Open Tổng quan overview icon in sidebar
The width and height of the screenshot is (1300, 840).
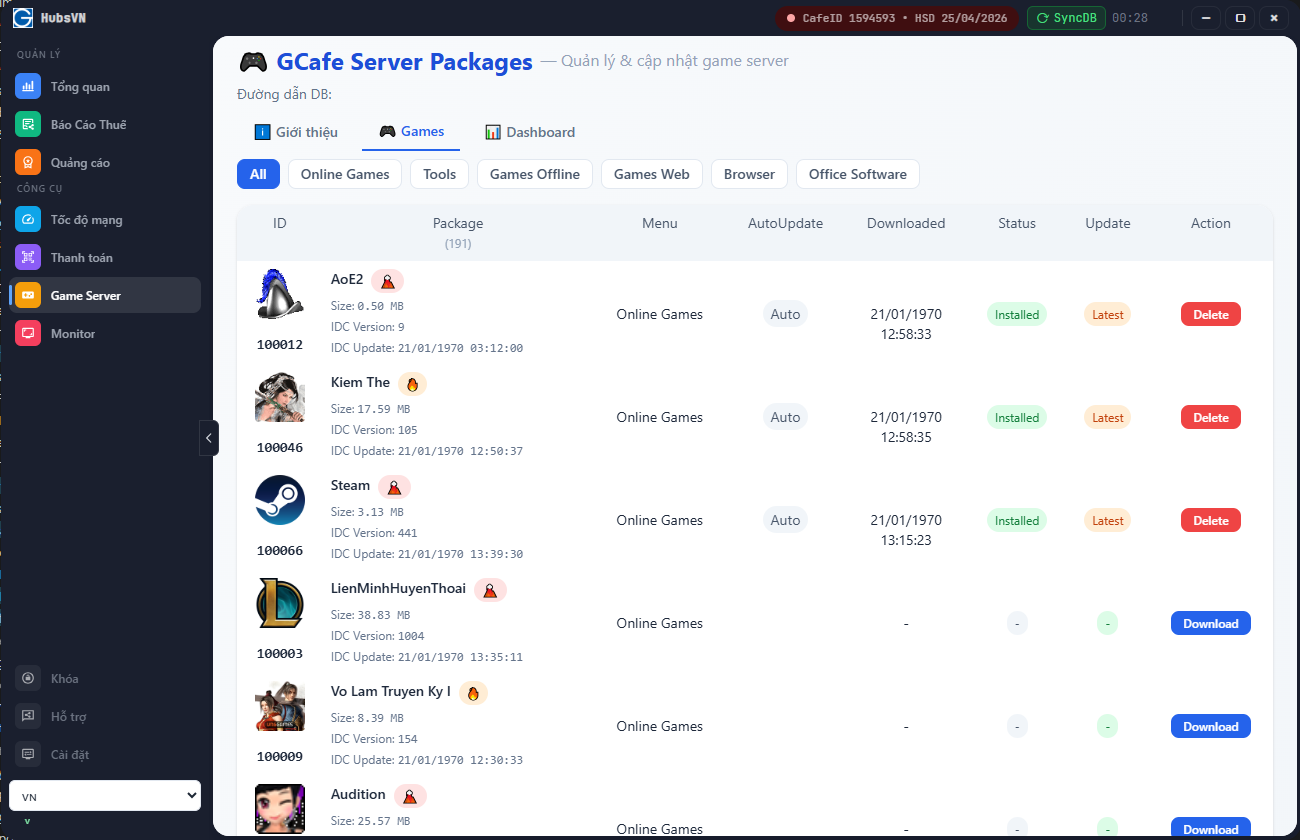click(x=28, y=86)
